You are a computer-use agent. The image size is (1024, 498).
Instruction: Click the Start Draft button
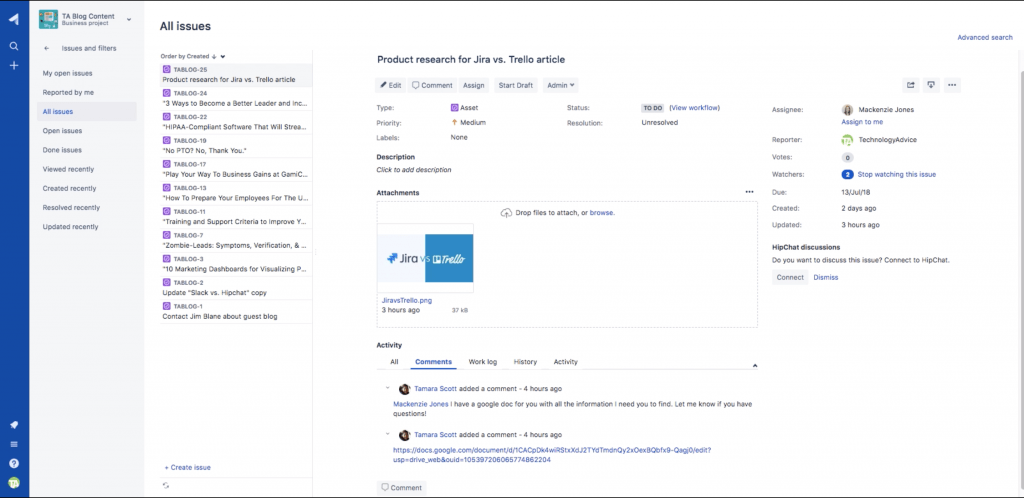(x=516, y=86)
